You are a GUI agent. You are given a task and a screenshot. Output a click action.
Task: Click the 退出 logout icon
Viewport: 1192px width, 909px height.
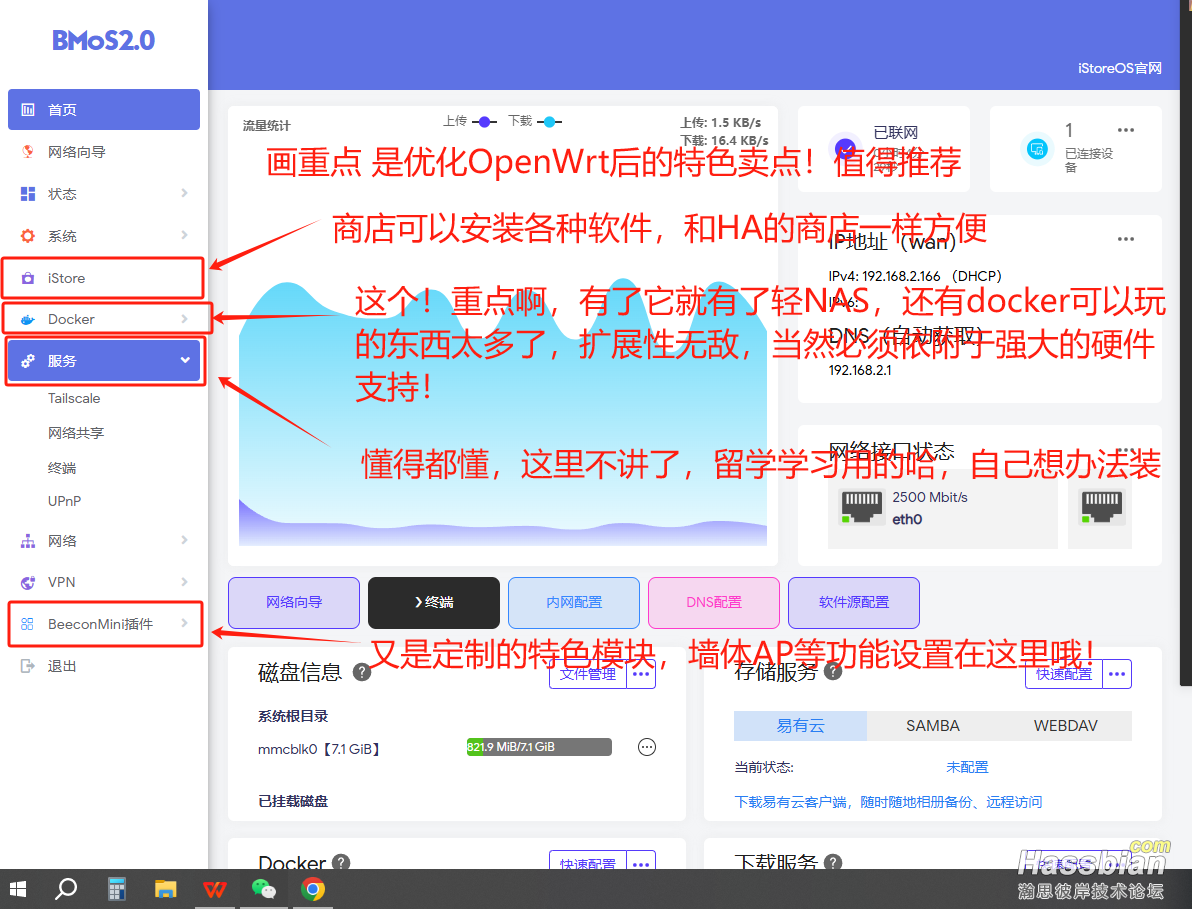coord(27,666)
